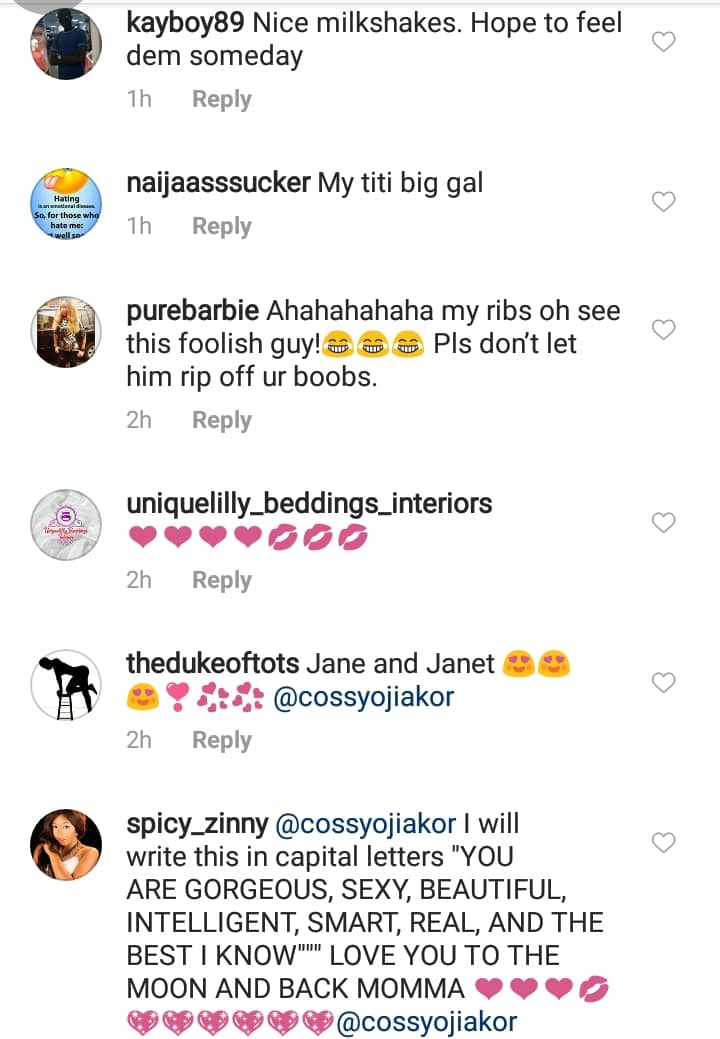Open naijaasssucker's profile avatar
This screenshot has width=720, height=1039.
[x=66, y=205]
